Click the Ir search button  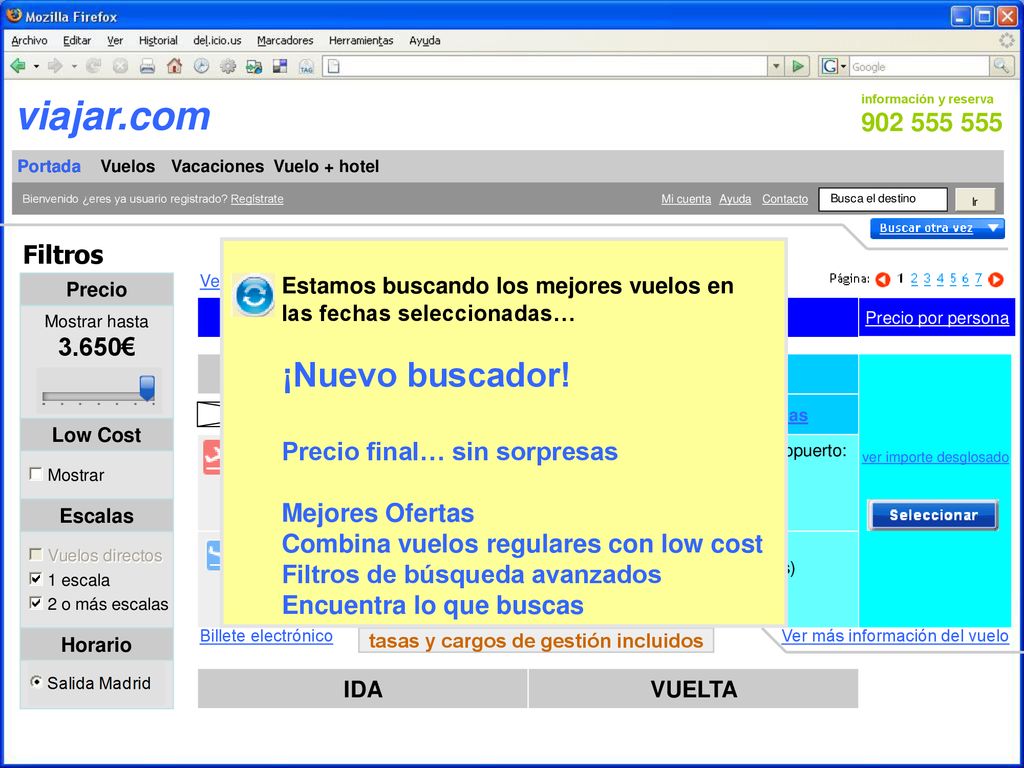pos(975,200)
